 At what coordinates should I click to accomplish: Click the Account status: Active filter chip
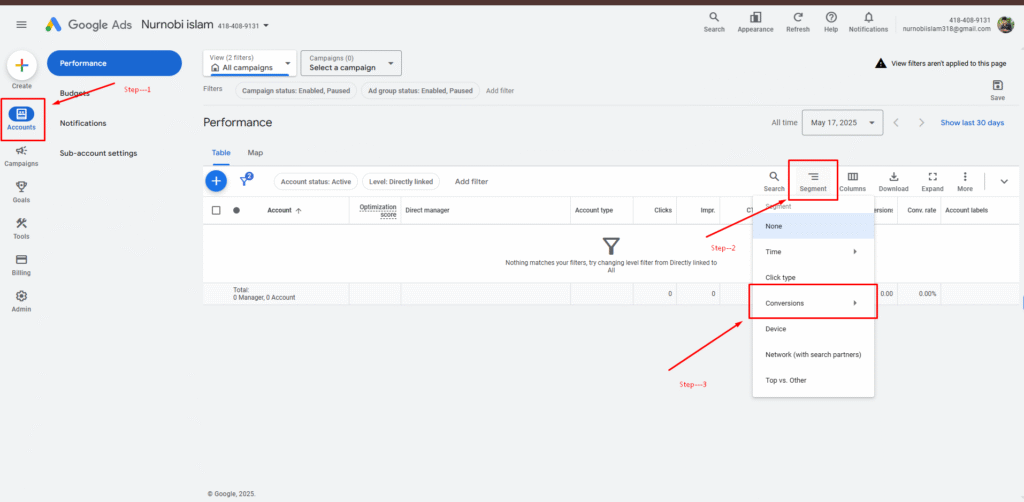[315, 182]
